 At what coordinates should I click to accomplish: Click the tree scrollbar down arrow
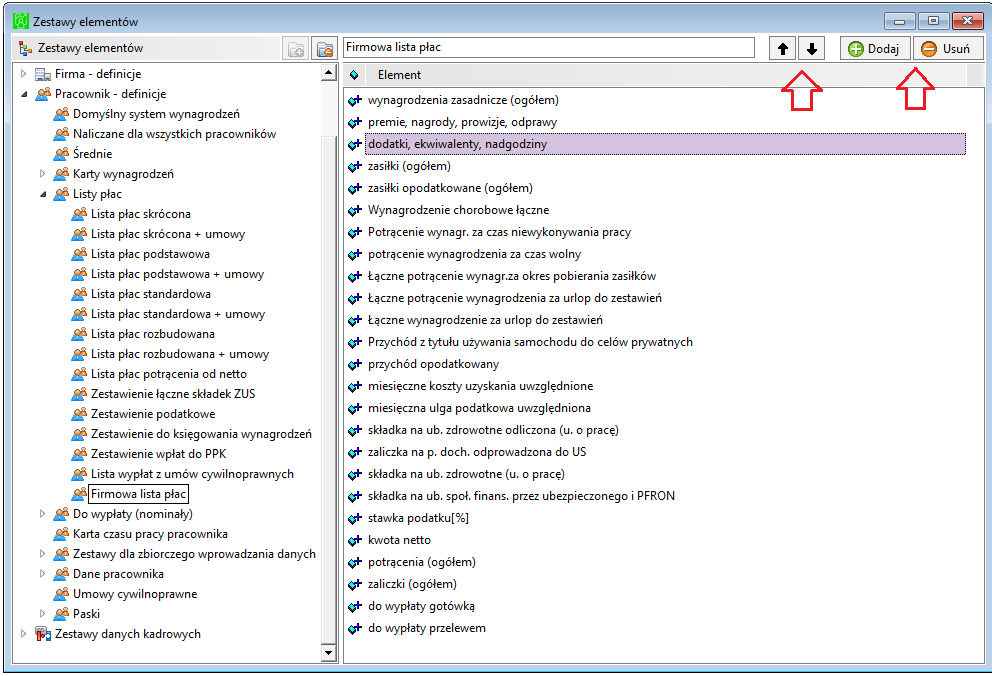click(328, 653)
